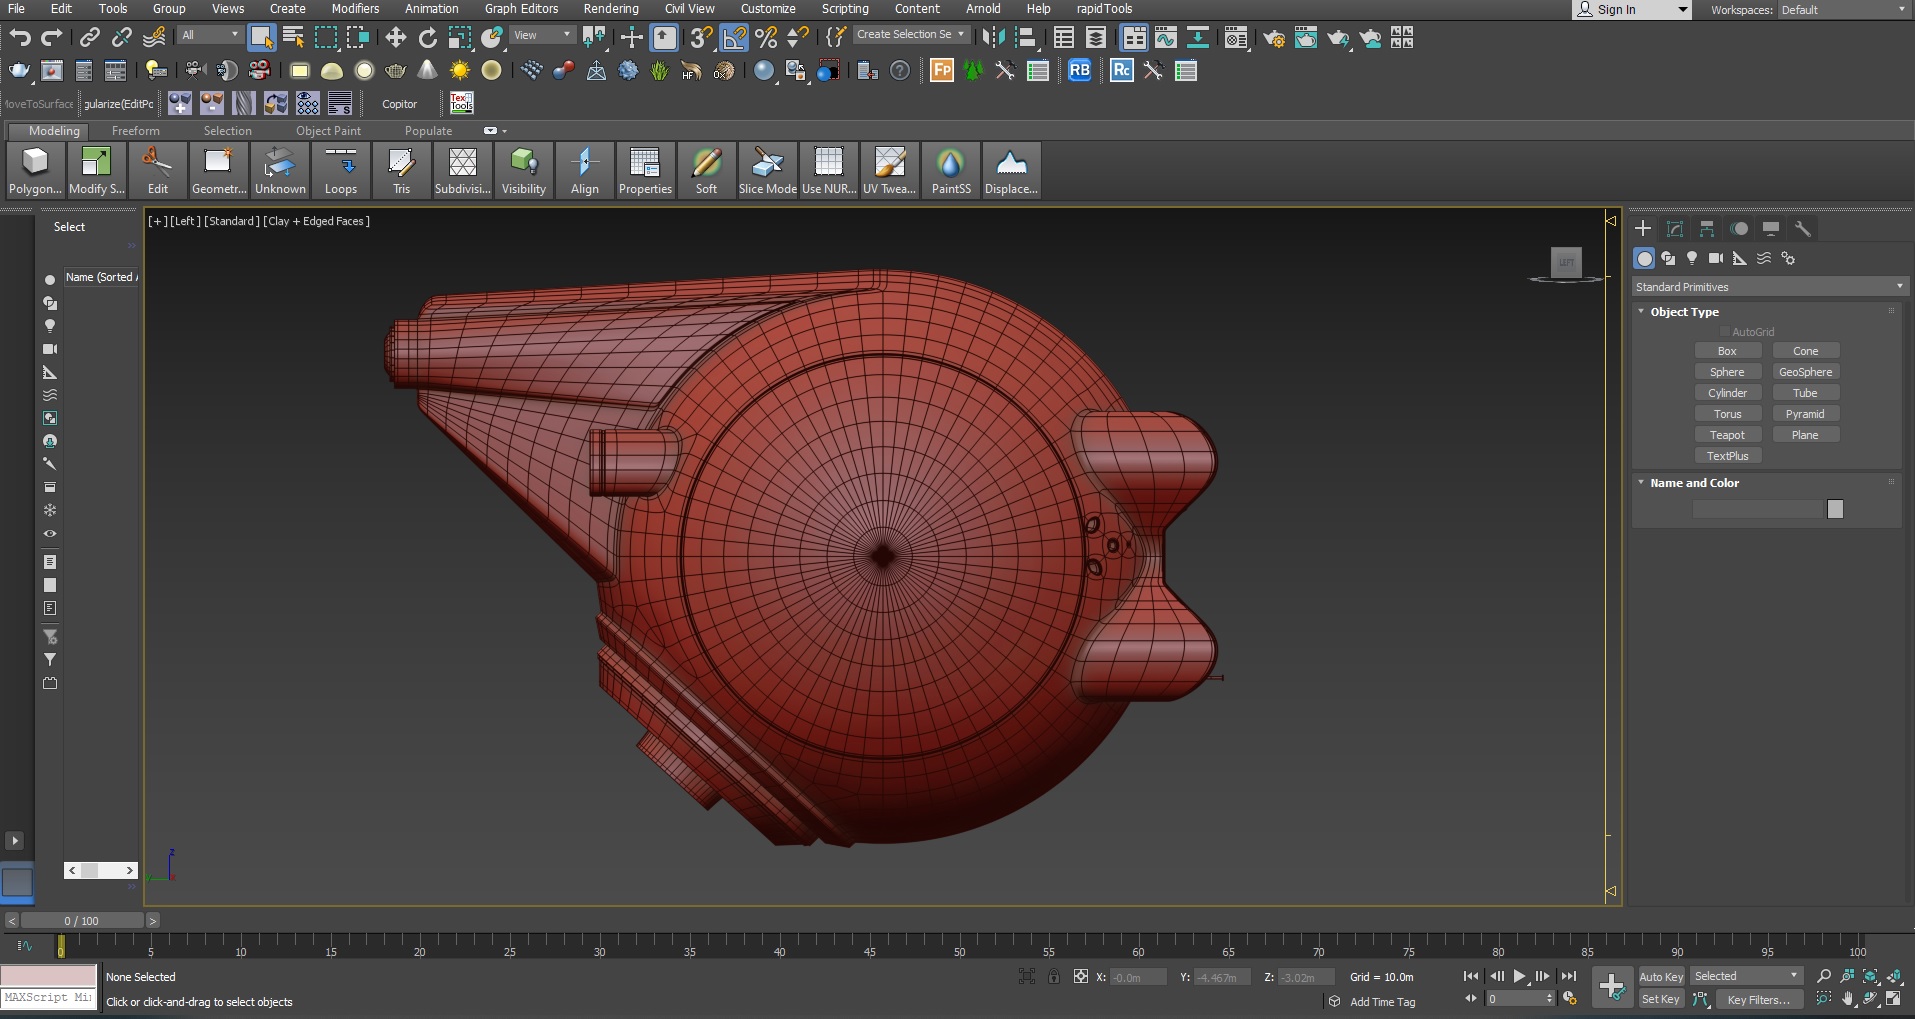Screen dimensions: 1915x1019
Task: Select the Move tool in main toolbar
Action: [x=395, y=38]
